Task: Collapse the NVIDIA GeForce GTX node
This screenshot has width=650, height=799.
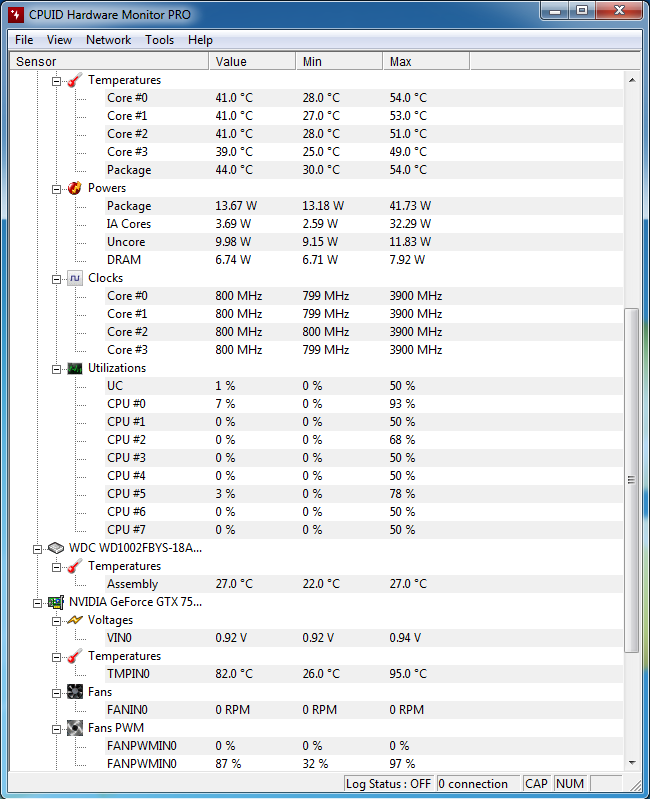Action: pos(37,603)
